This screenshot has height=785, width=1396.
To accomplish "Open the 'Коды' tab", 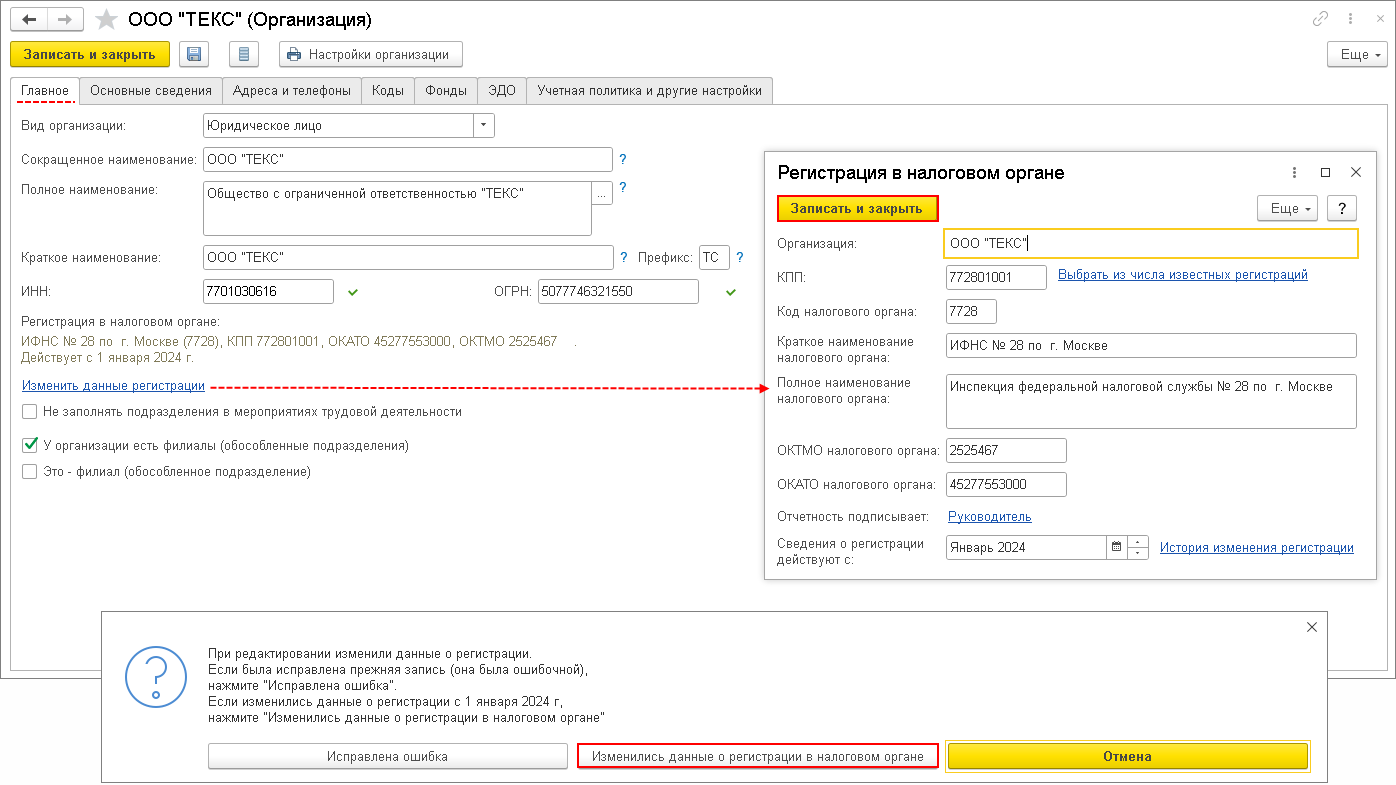I will (x=388, y=90).
